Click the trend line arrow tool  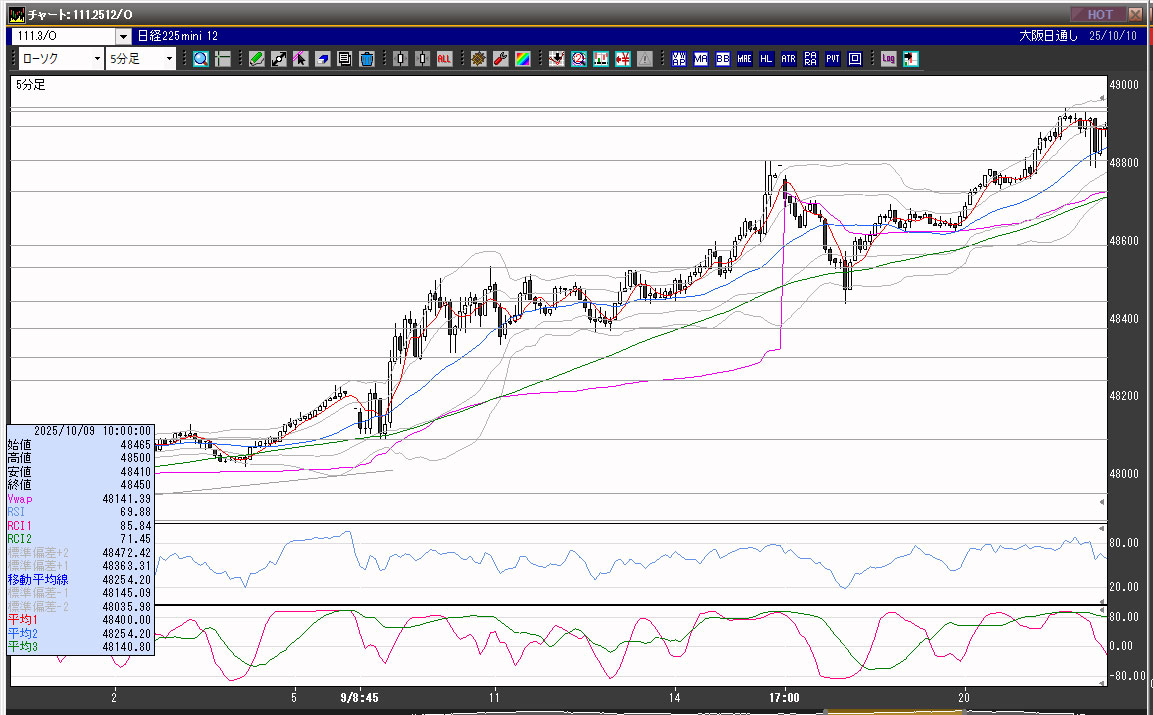[279, 59]
